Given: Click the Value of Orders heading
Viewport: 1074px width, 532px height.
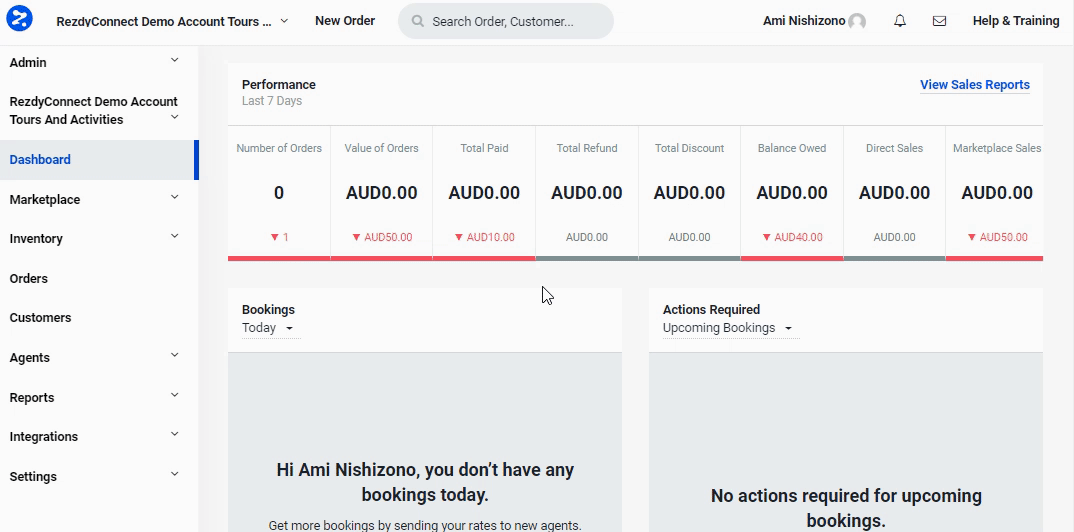Looking at the screenshot, I should pyautogui.click(x=382, y=148).
